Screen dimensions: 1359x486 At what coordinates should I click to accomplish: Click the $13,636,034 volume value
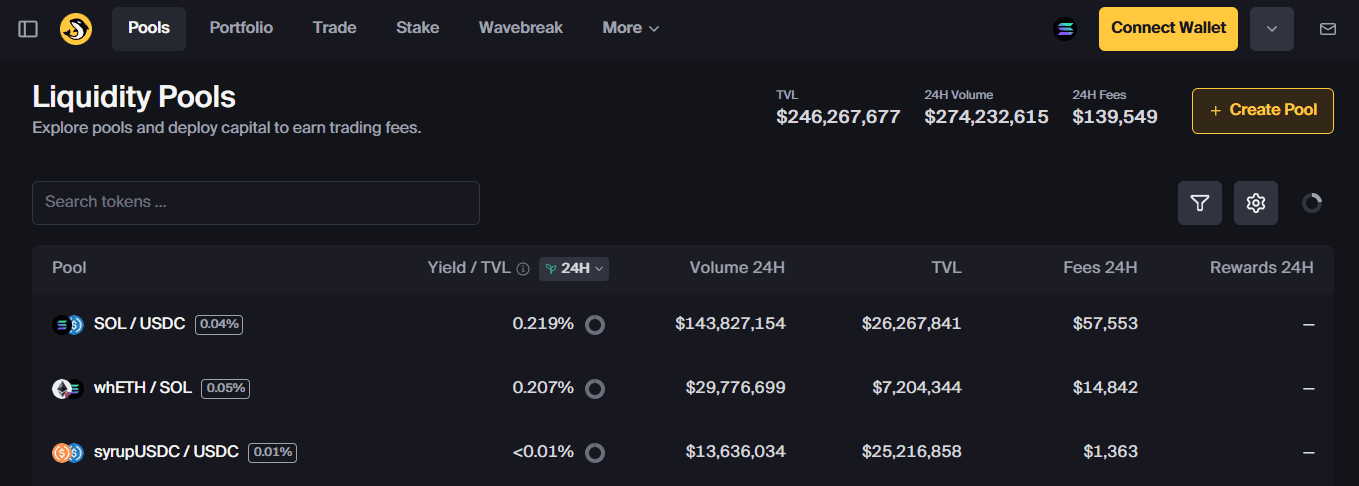tap(735, 452)
